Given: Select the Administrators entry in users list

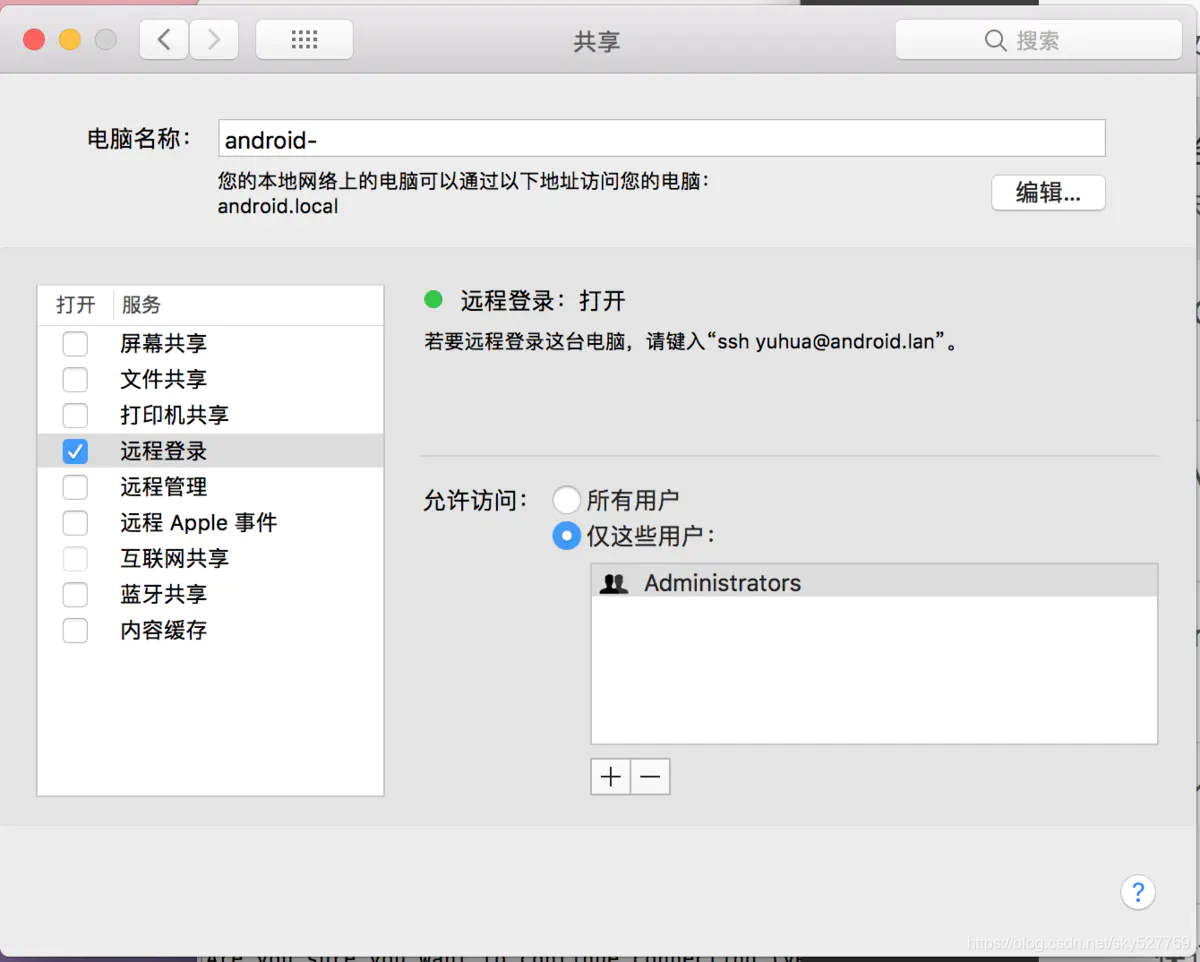Looking at the screenshot, I should 874,583.
